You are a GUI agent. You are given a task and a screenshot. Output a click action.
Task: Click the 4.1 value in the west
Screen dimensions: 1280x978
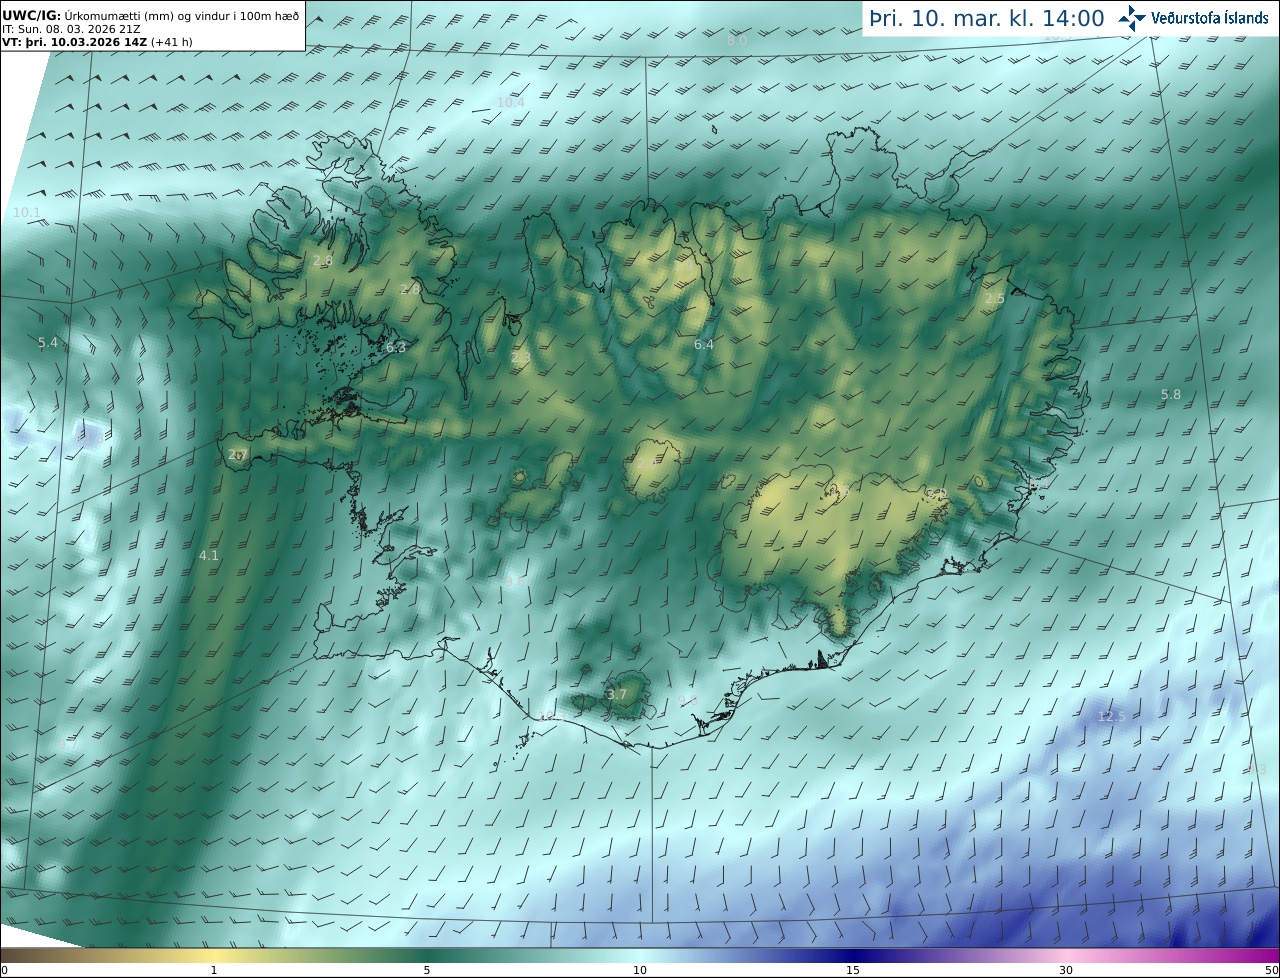coord(208,554)
